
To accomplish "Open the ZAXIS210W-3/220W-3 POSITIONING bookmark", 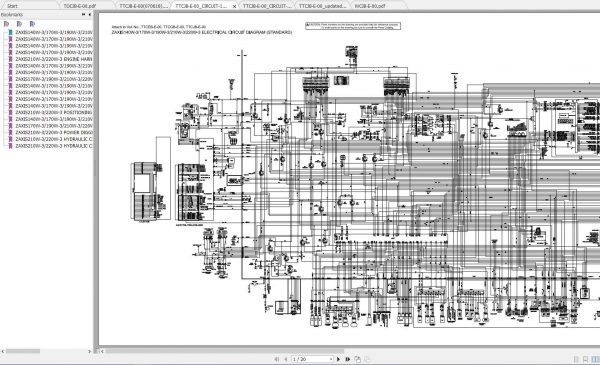I will coord(54,112).
